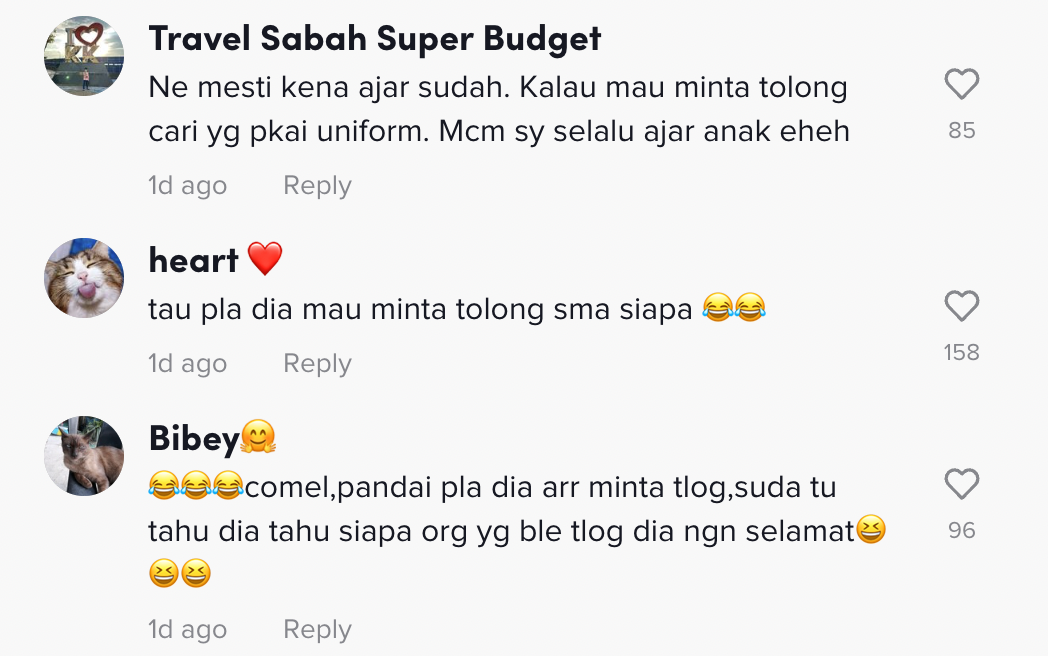
Task: Open the cat avatar of user heart
Action: [x=84, y=278]
